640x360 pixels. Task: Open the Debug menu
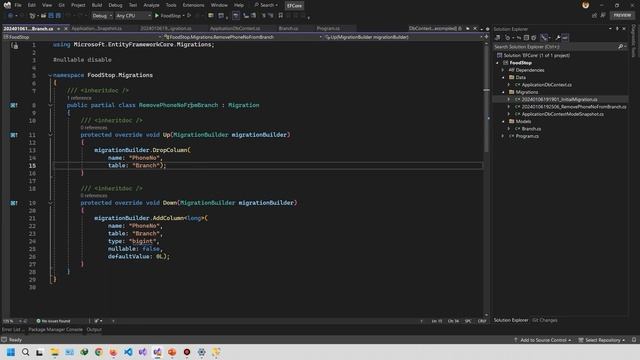115,5
